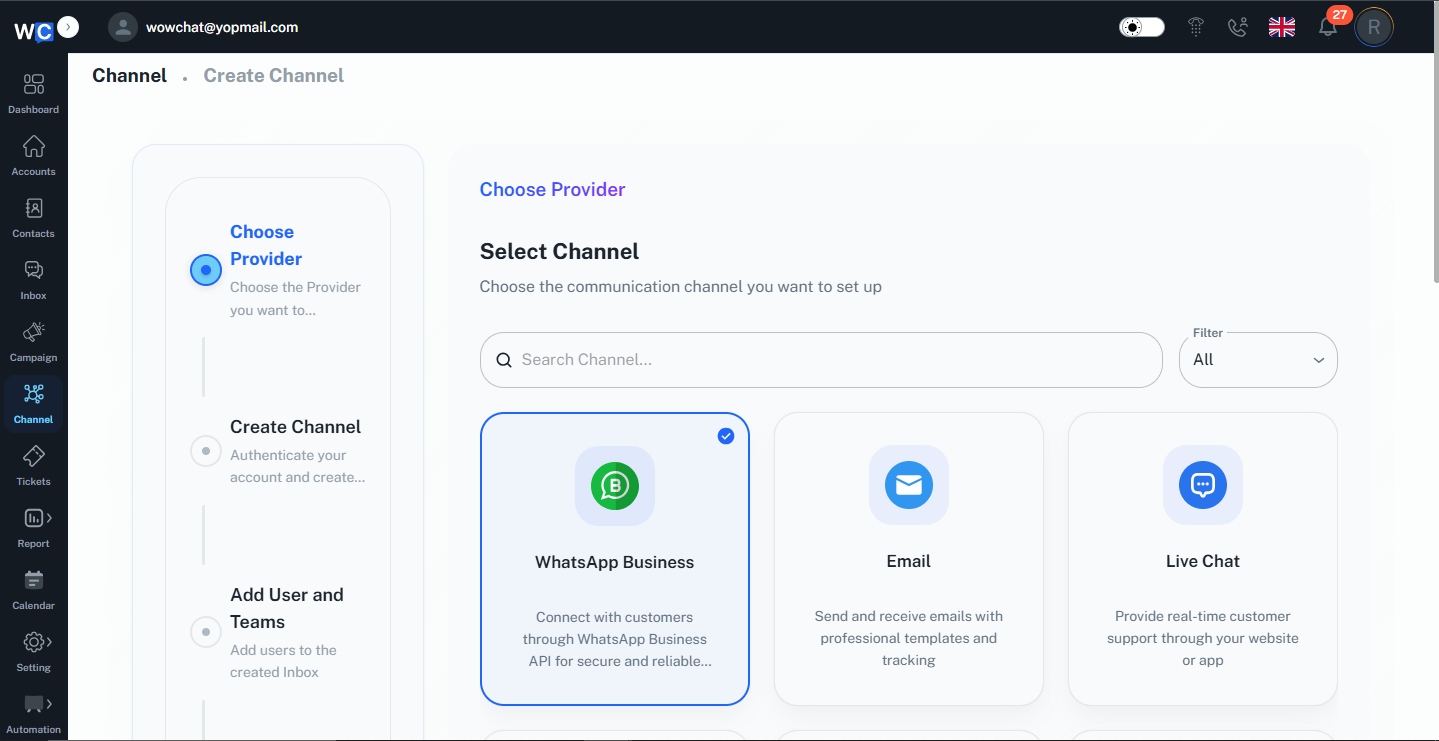Expand the Setting submenu chevron
1439x741 pixels.
tap(49, 642)
